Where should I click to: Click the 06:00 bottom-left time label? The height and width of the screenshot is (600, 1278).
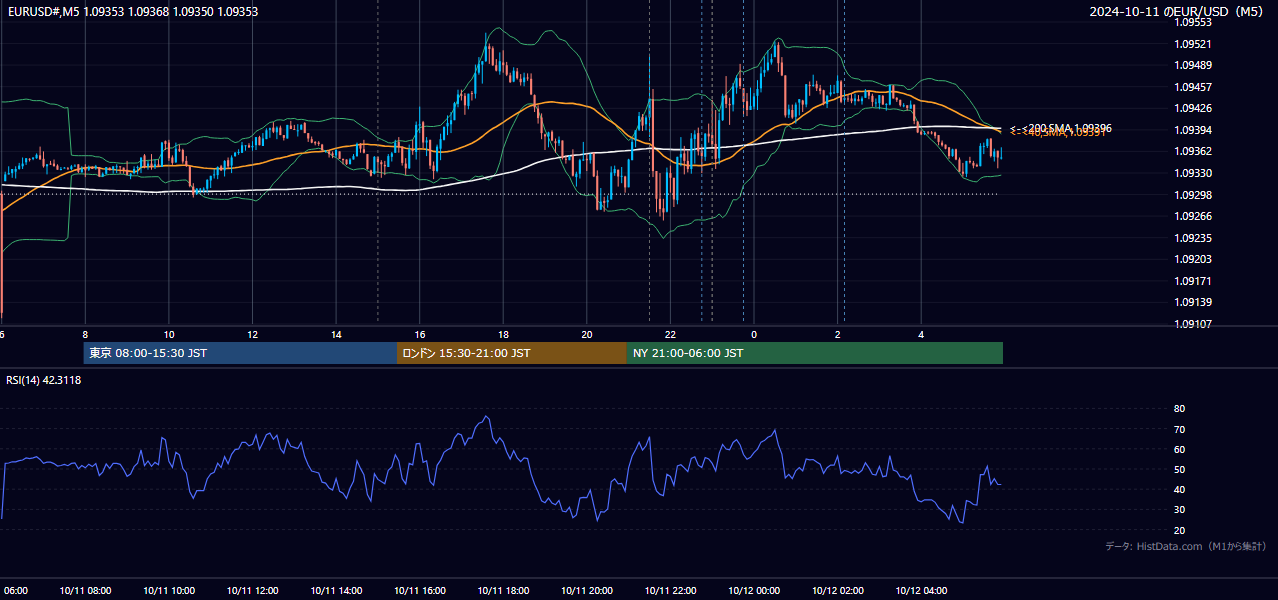coord(14,591)
